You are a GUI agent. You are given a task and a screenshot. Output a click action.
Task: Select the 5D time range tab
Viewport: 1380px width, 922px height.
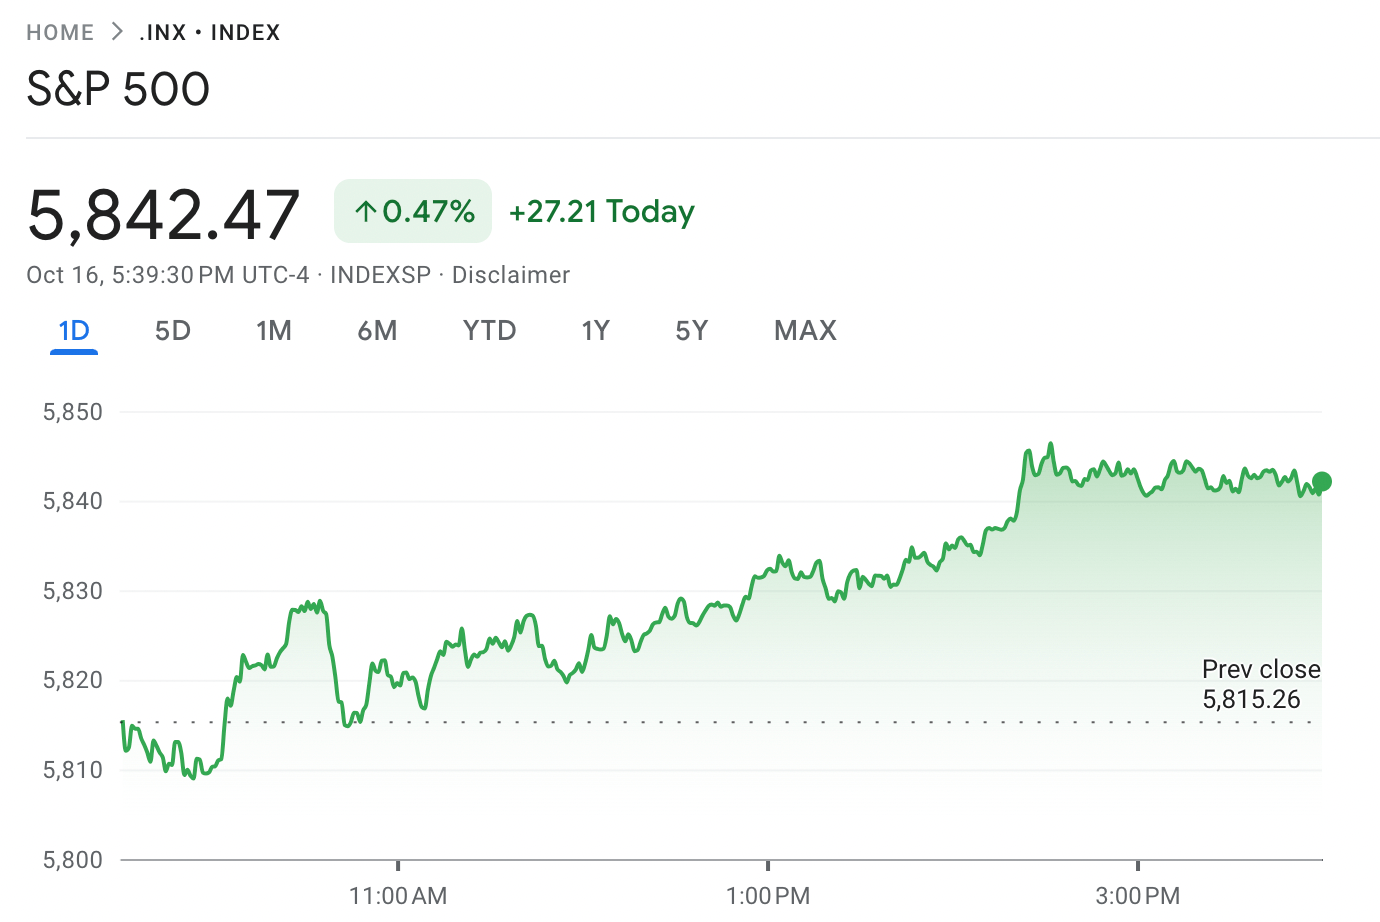click(172, 330)
